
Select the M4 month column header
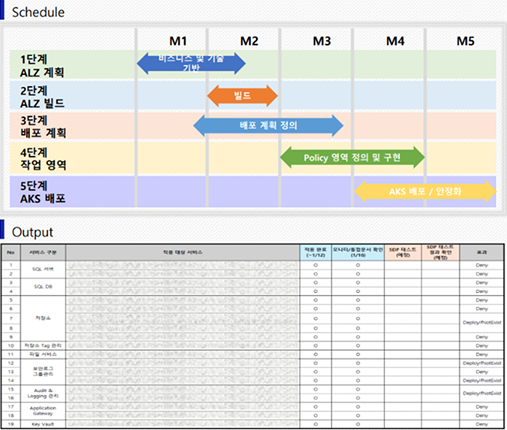(395, 41)
